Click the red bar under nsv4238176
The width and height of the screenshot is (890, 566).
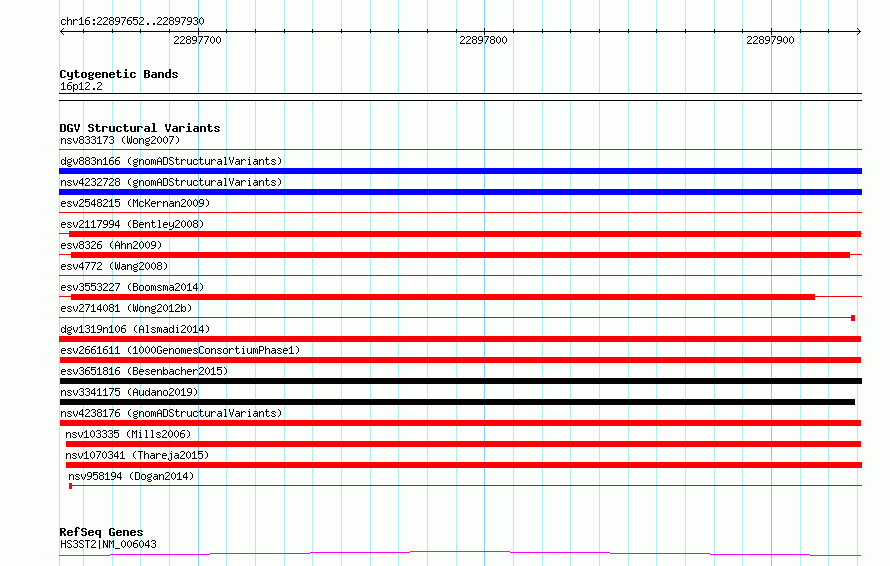[x=460, y=423]
